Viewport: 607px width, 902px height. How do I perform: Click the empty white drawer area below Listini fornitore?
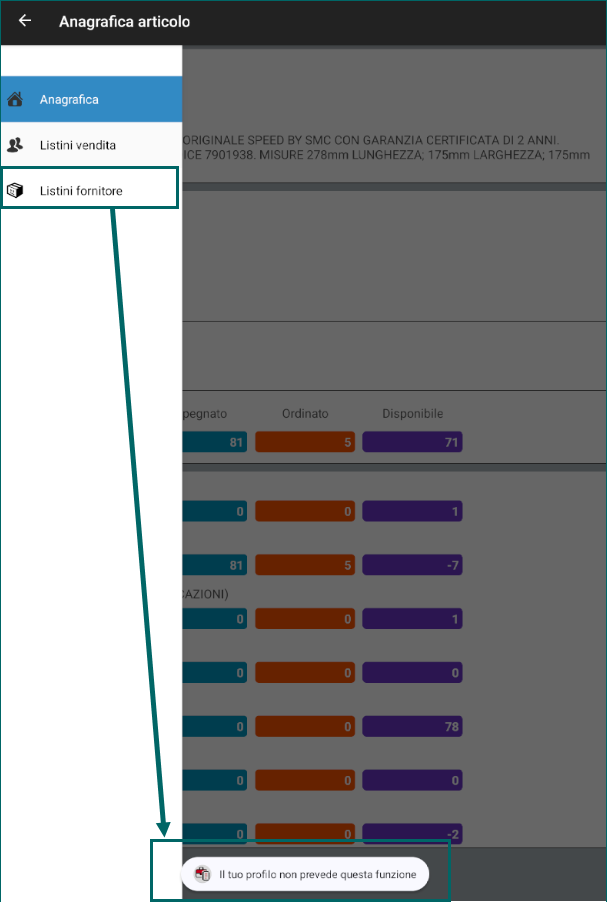coord(91,518)
